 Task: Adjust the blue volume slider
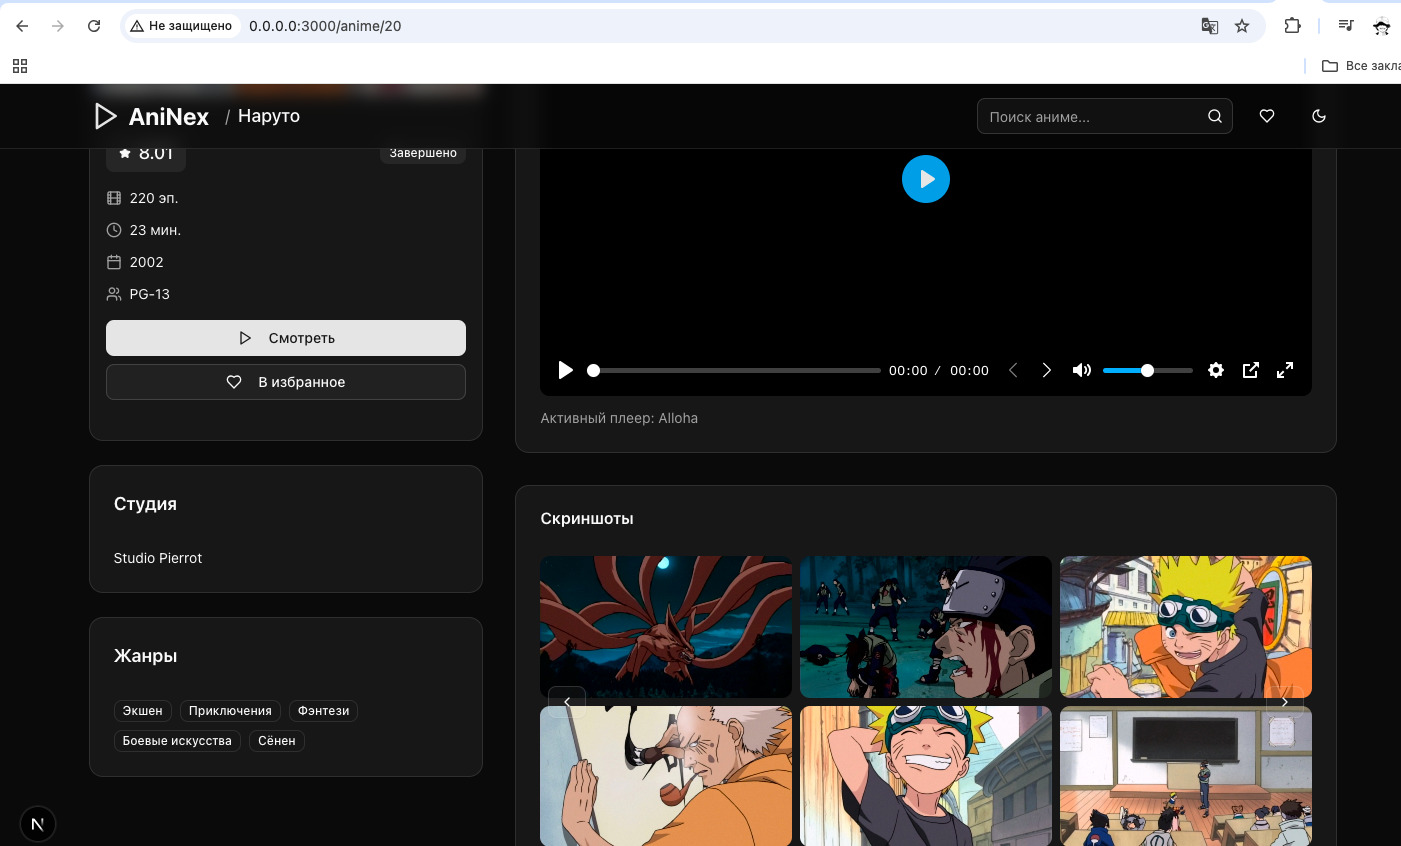[1148, 370]
